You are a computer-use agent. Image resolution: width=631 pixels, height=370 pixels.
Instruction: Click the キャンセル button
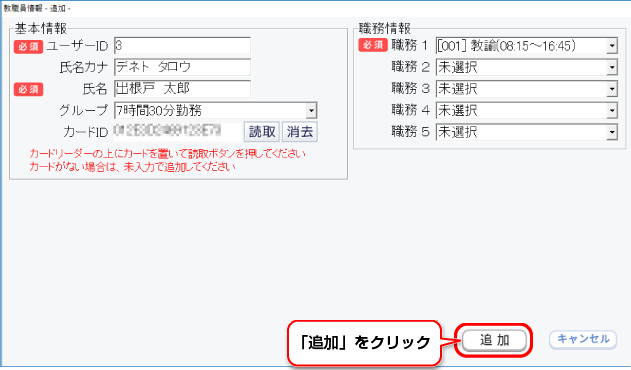click(583, 339)
